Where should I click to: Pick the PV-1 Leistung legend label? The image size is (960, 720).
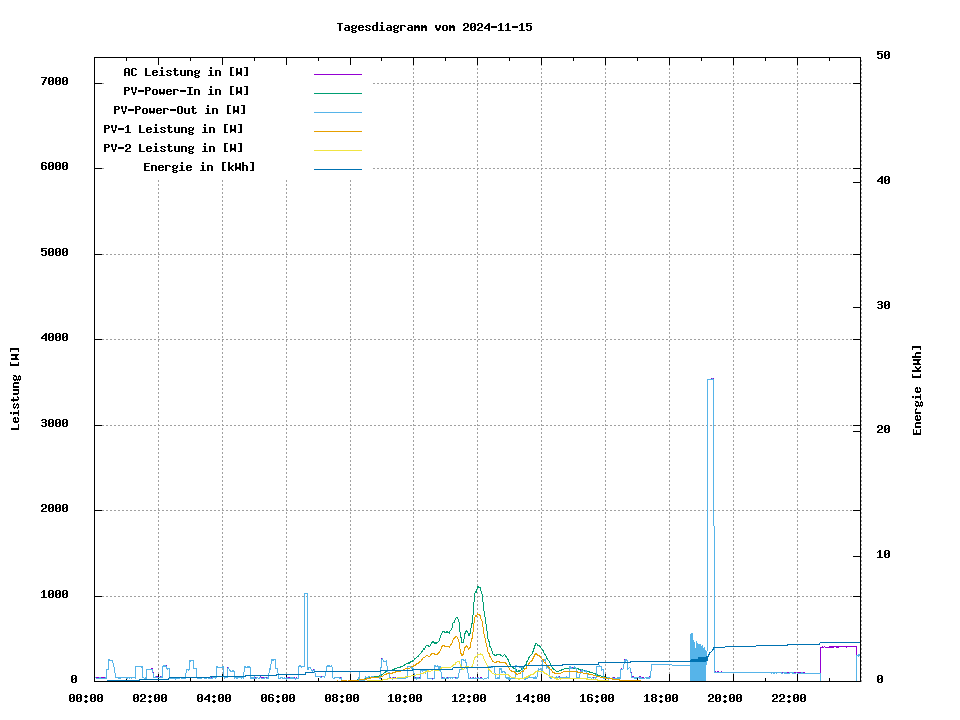[173, 129]
